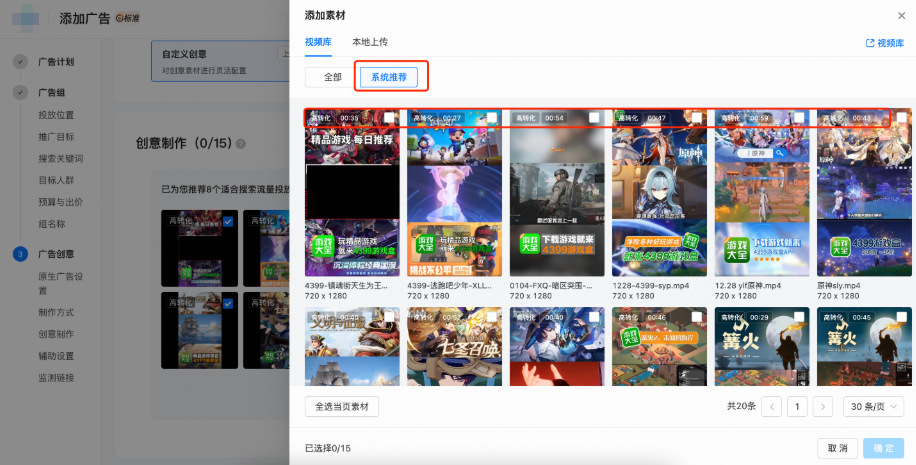Open the 视频库 external link icon
Viewport: 916px width, 465px height.
(x=870, y=43)
